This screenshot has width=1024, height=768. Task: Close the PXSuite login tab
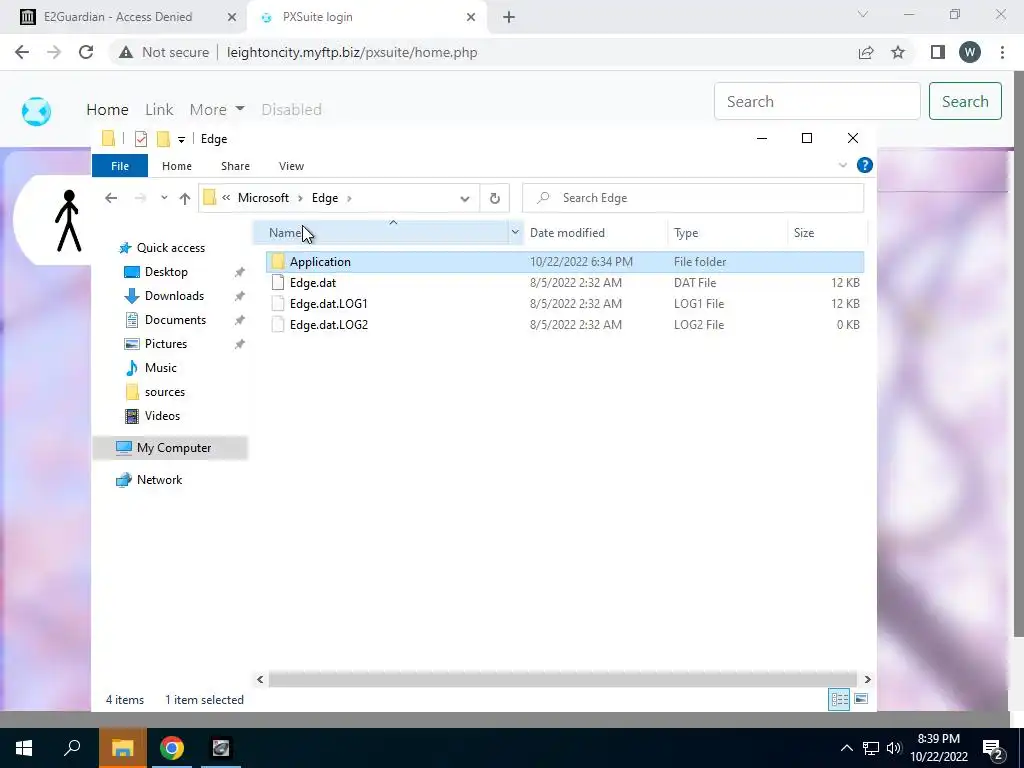point(471,17)
